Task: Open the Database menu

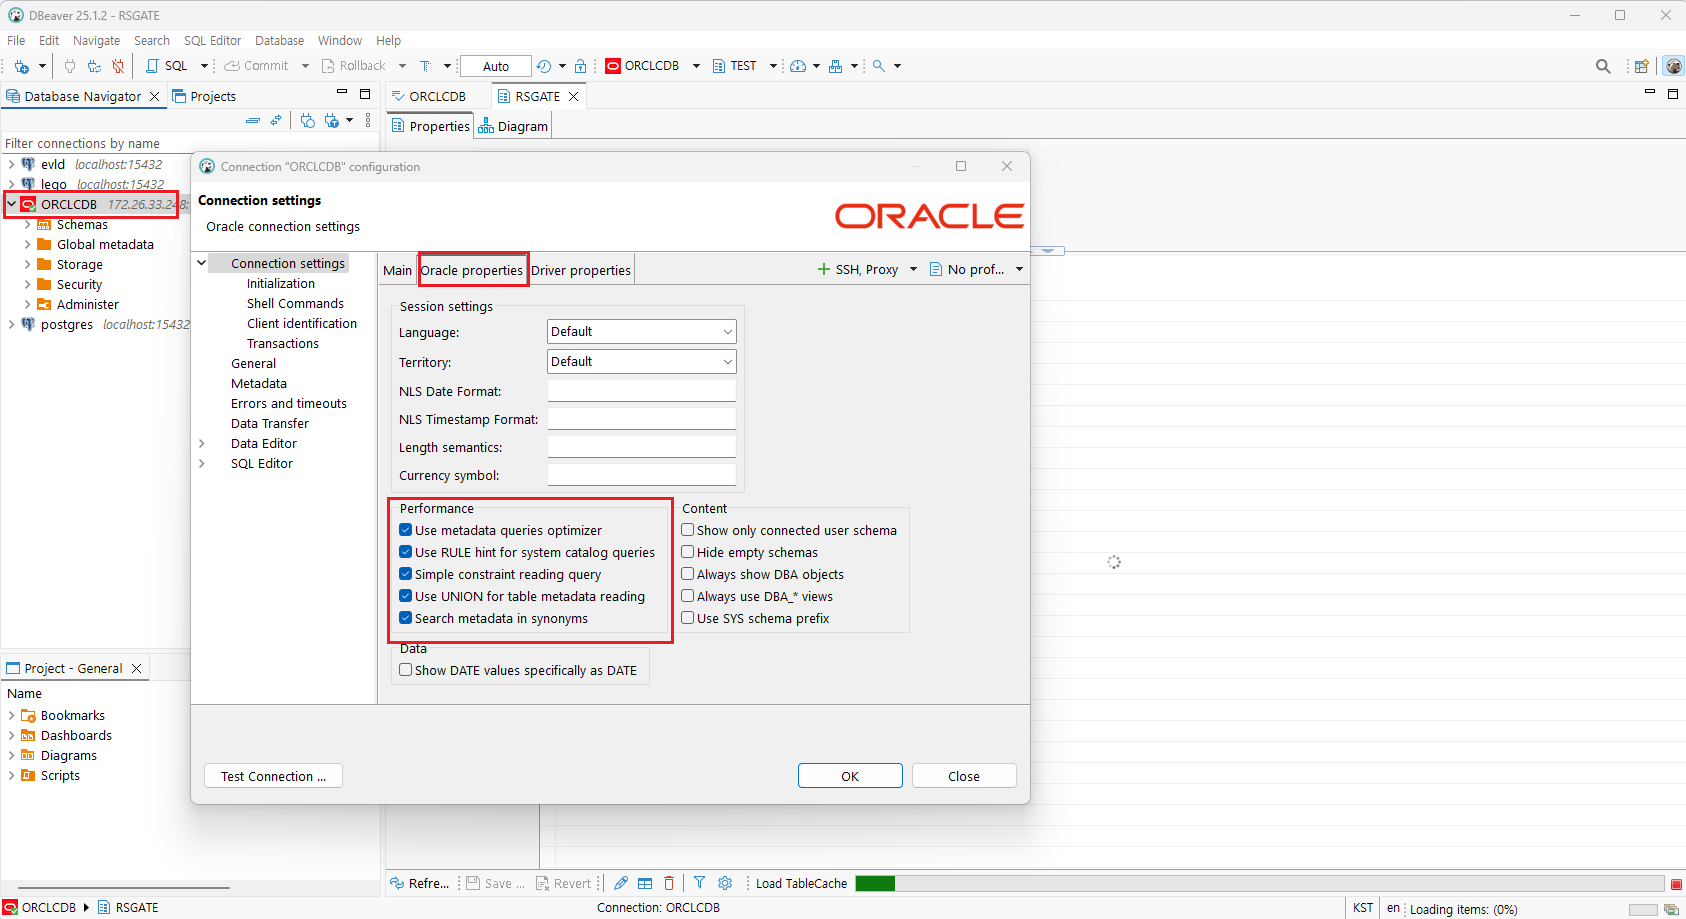Action: [280, 40]
